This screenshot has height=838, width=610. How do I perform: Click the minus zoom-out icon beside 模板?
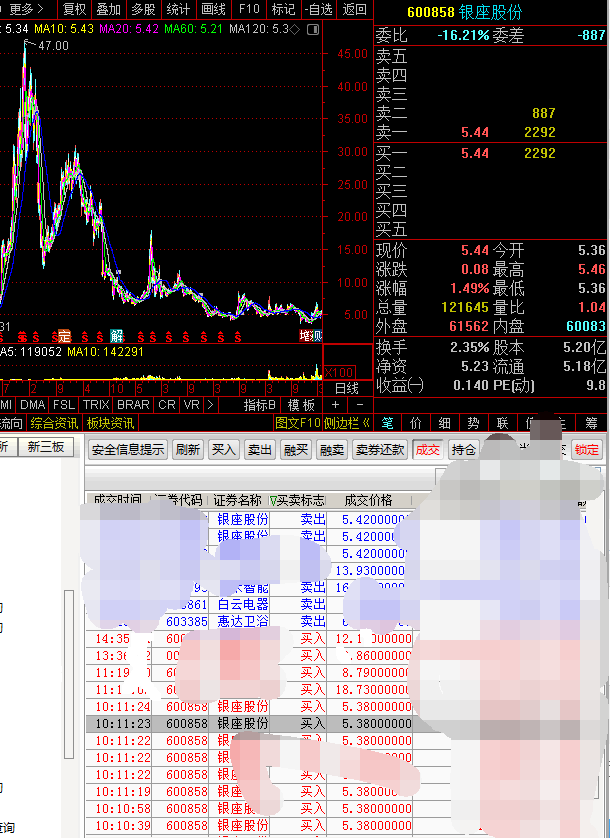pos(360,405)
